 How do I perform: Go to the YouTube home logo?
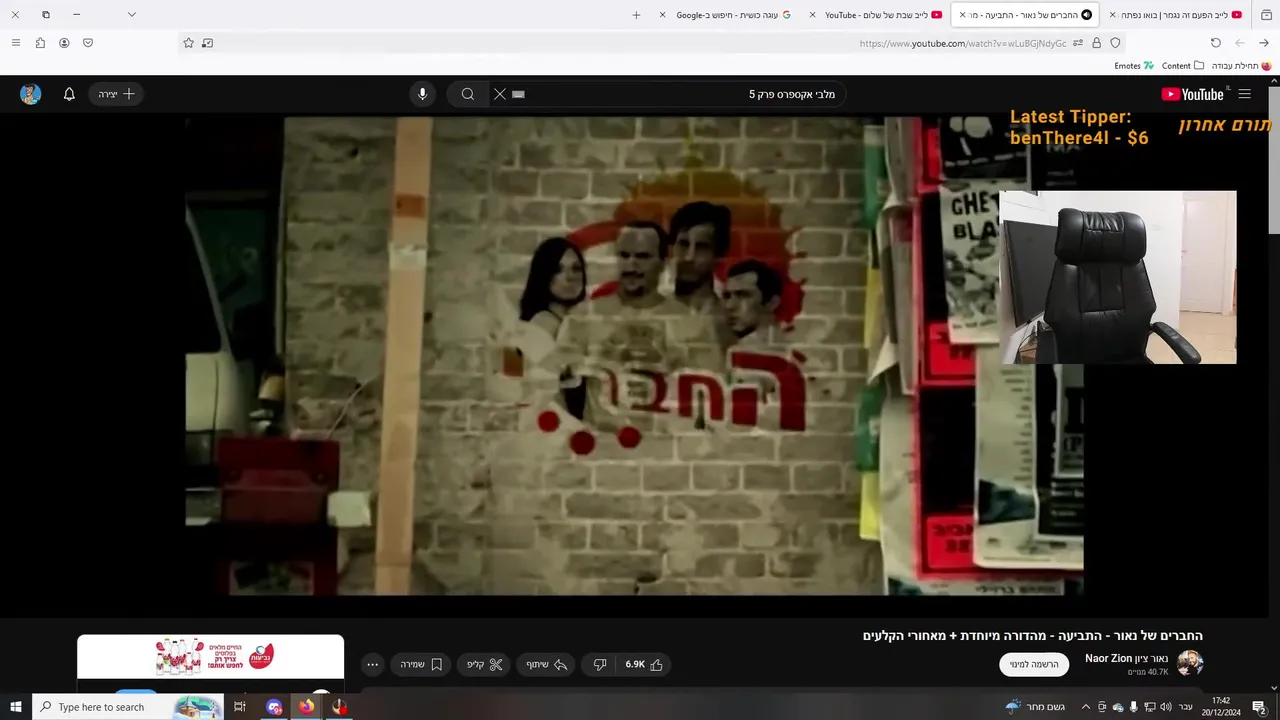[x=1193, y=94]
